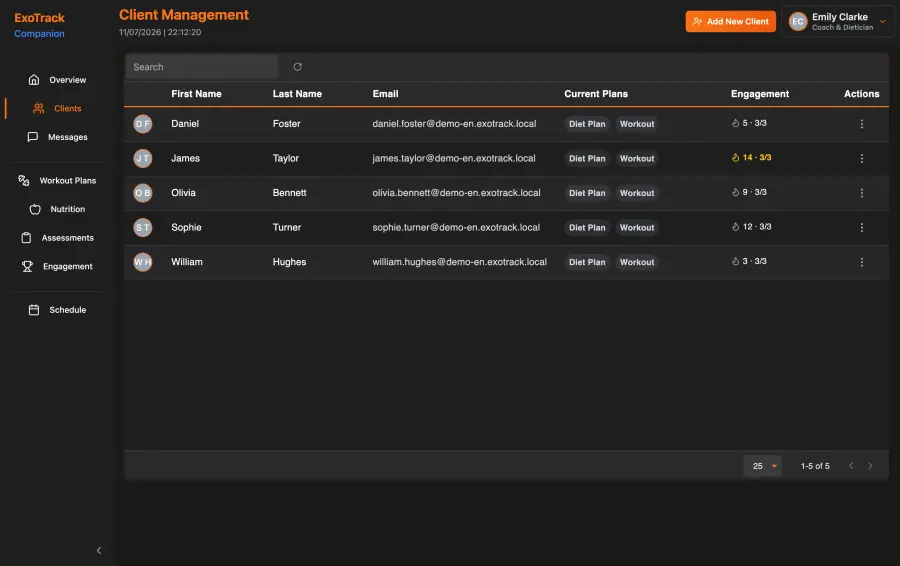Click the last name Hughes

289,262
